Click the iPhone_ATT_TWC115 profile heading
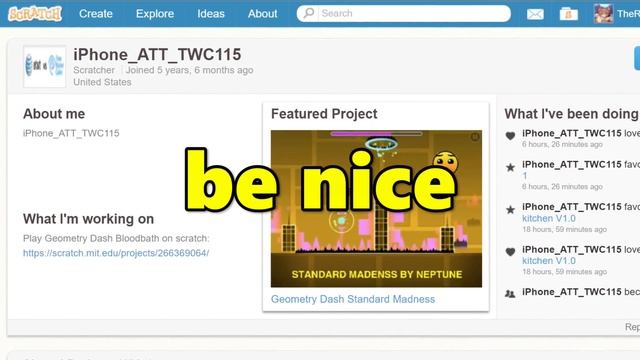 [x=157, y=54]
